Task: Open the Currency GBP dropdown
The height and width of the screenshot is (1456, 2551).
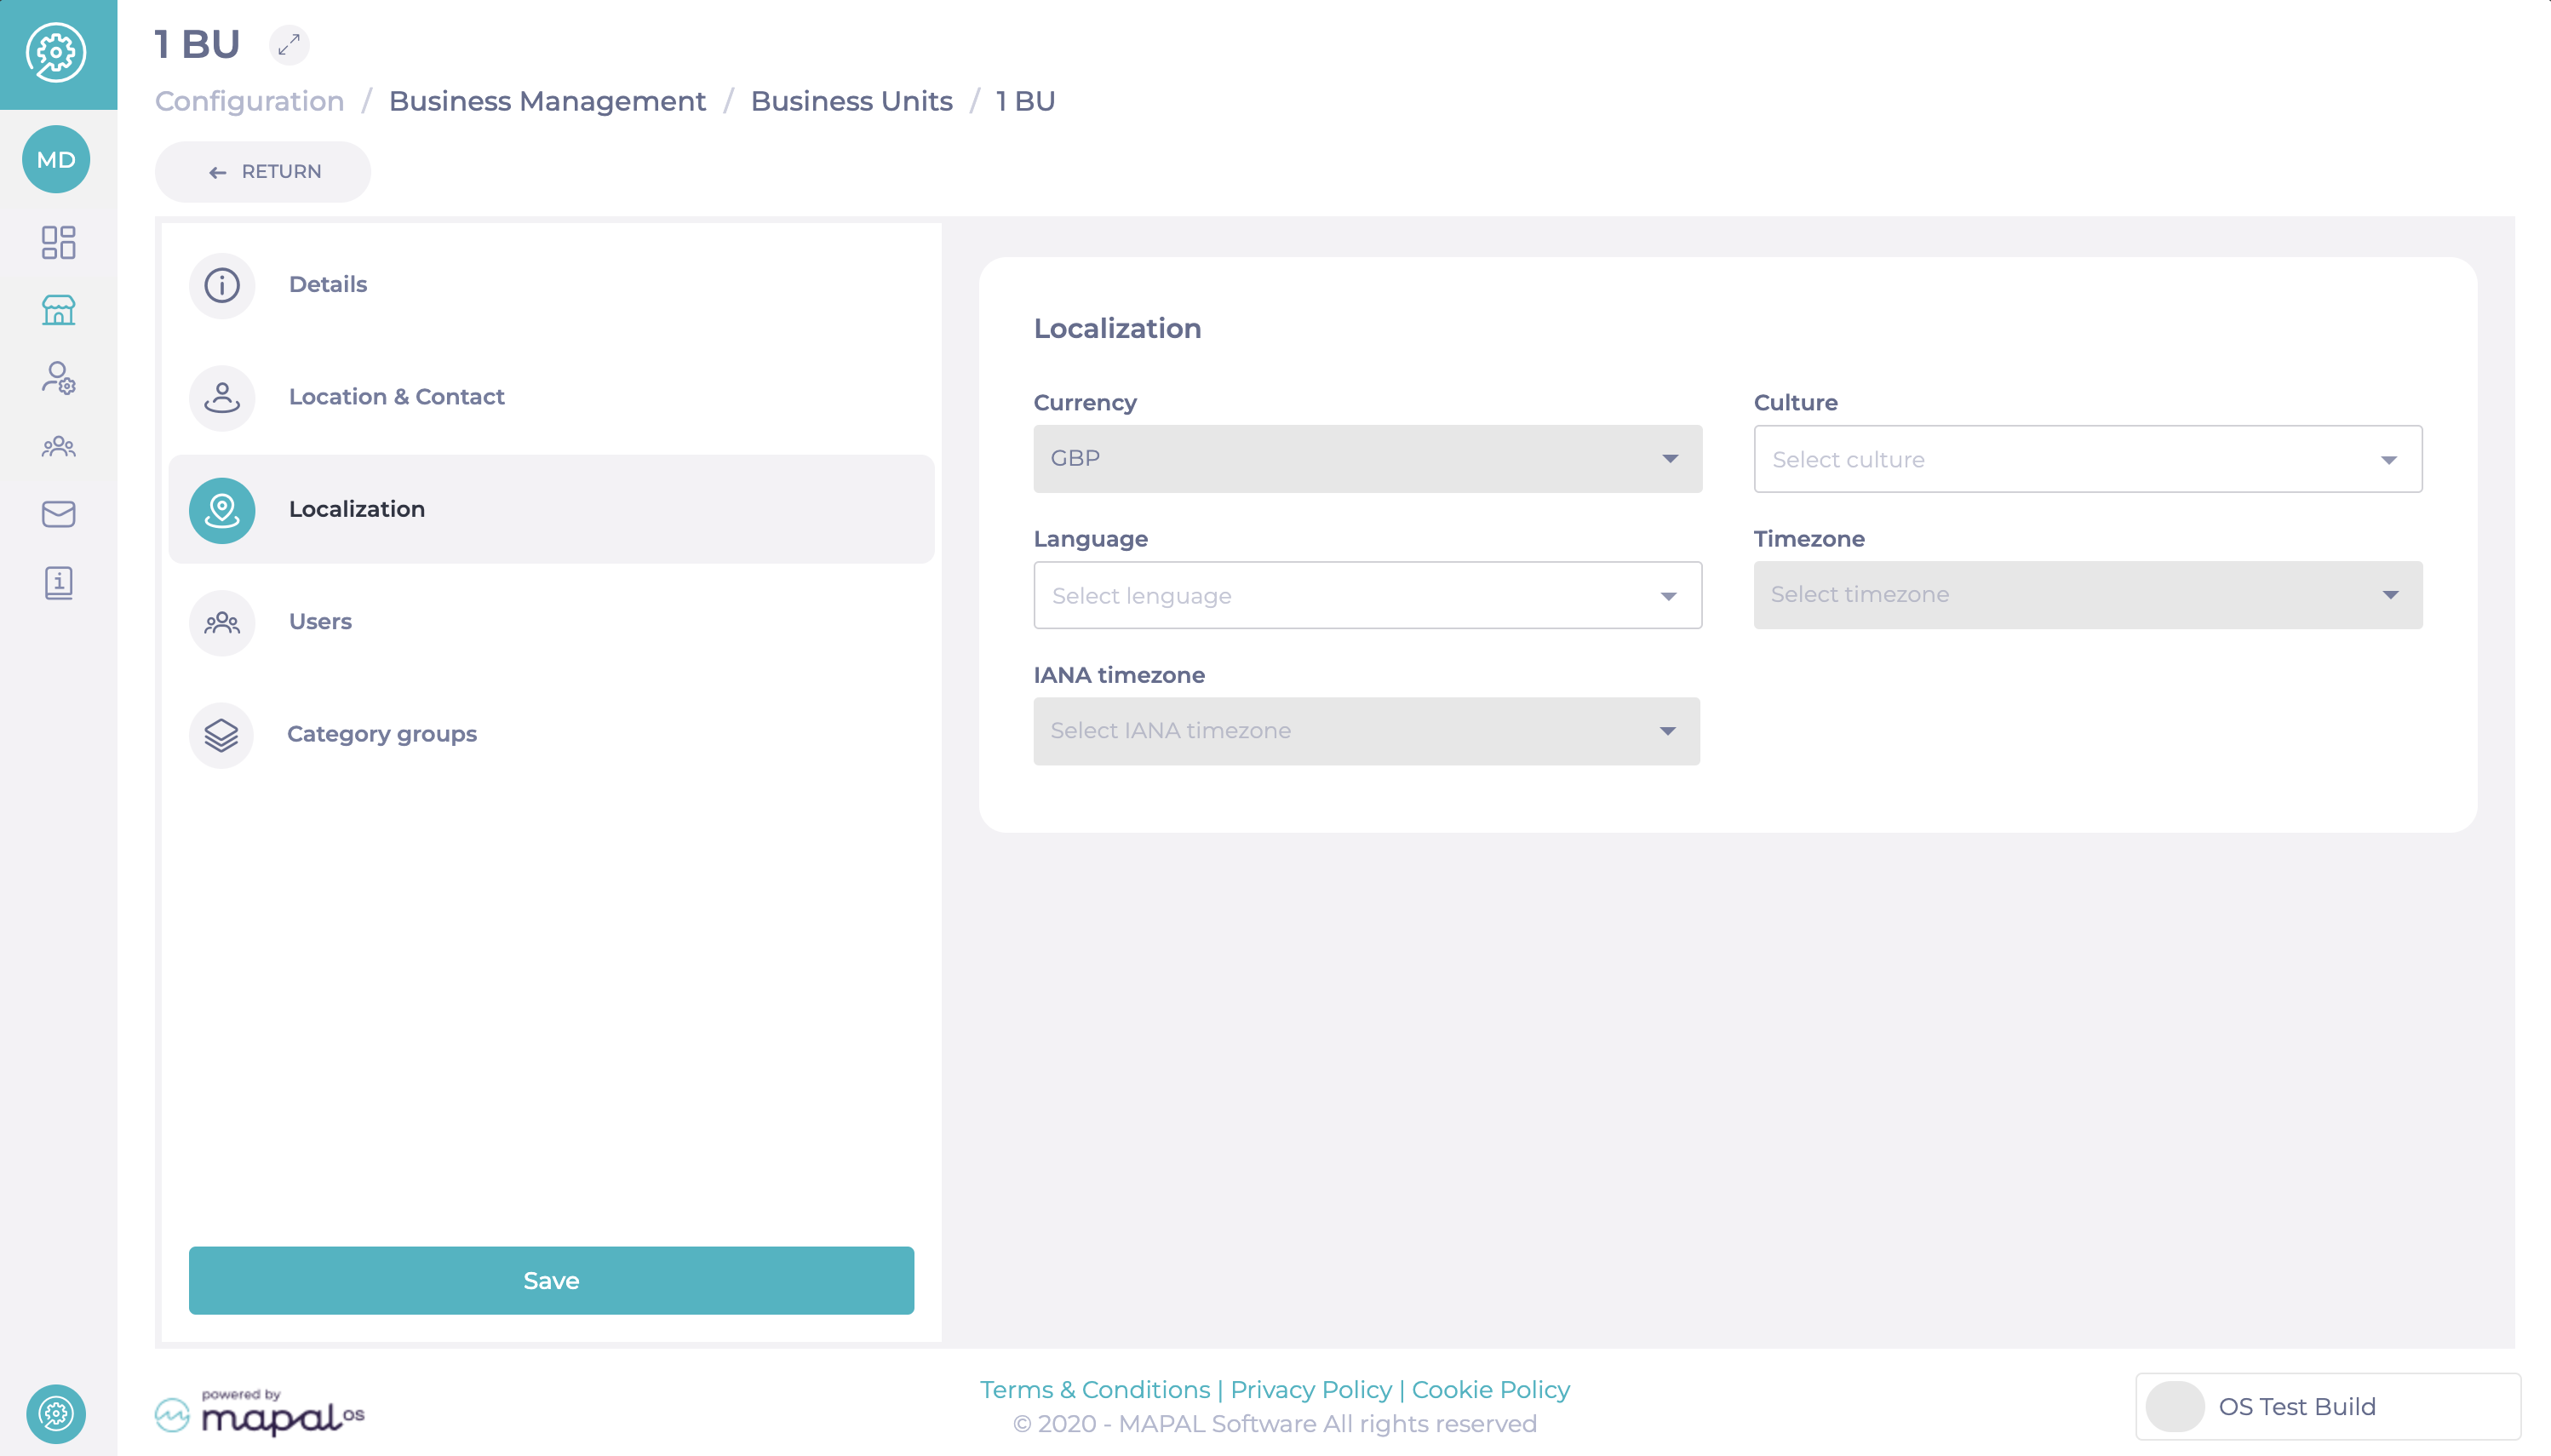Action: [1367, 459]
